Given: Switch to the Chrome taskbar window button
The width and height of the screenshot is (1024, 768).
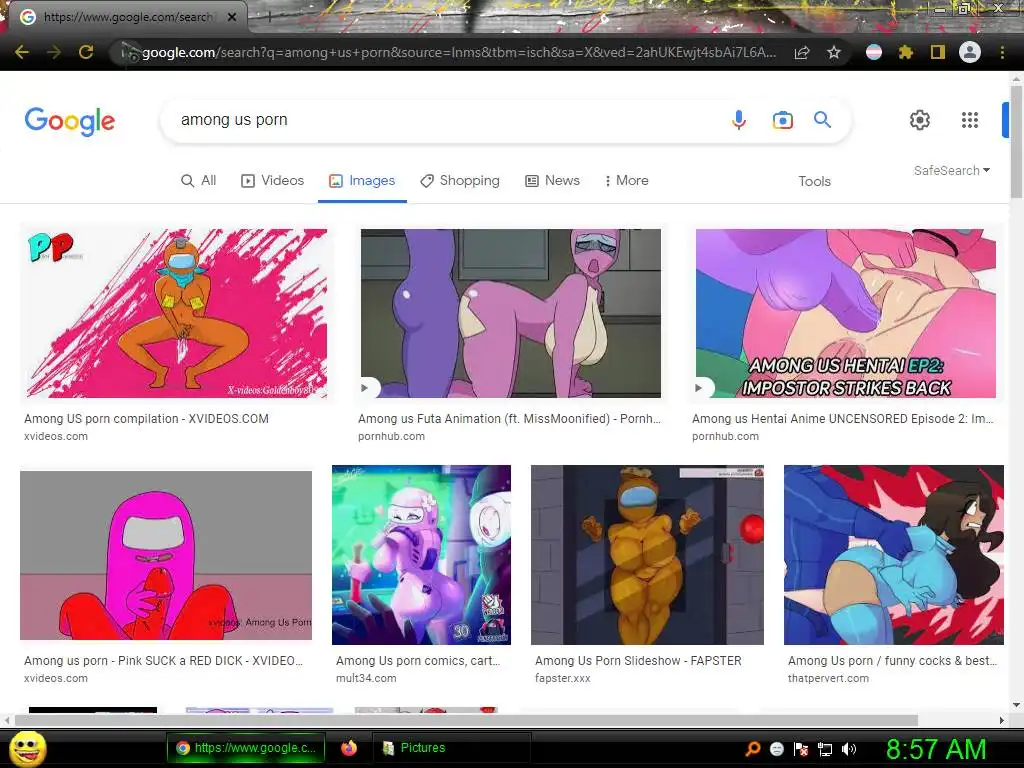Looking at the screenshot, I should pyautogui.click(x=246, y=748).
